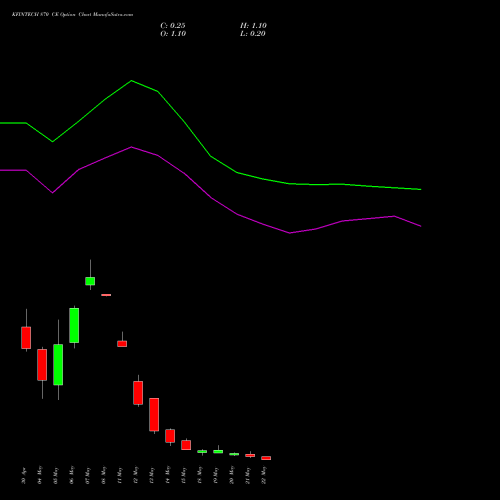Select the small green candle for 18 May
Image resolution: width=500 pixels, height=500 pixels.
202,452
